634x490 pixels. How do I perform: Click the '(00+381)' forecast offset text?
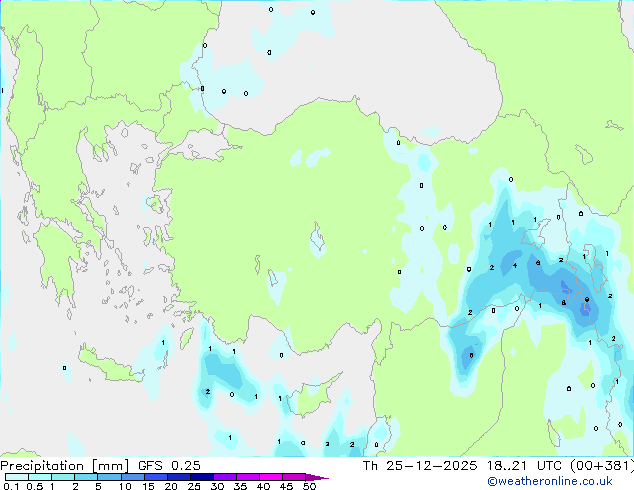point(602,466)
